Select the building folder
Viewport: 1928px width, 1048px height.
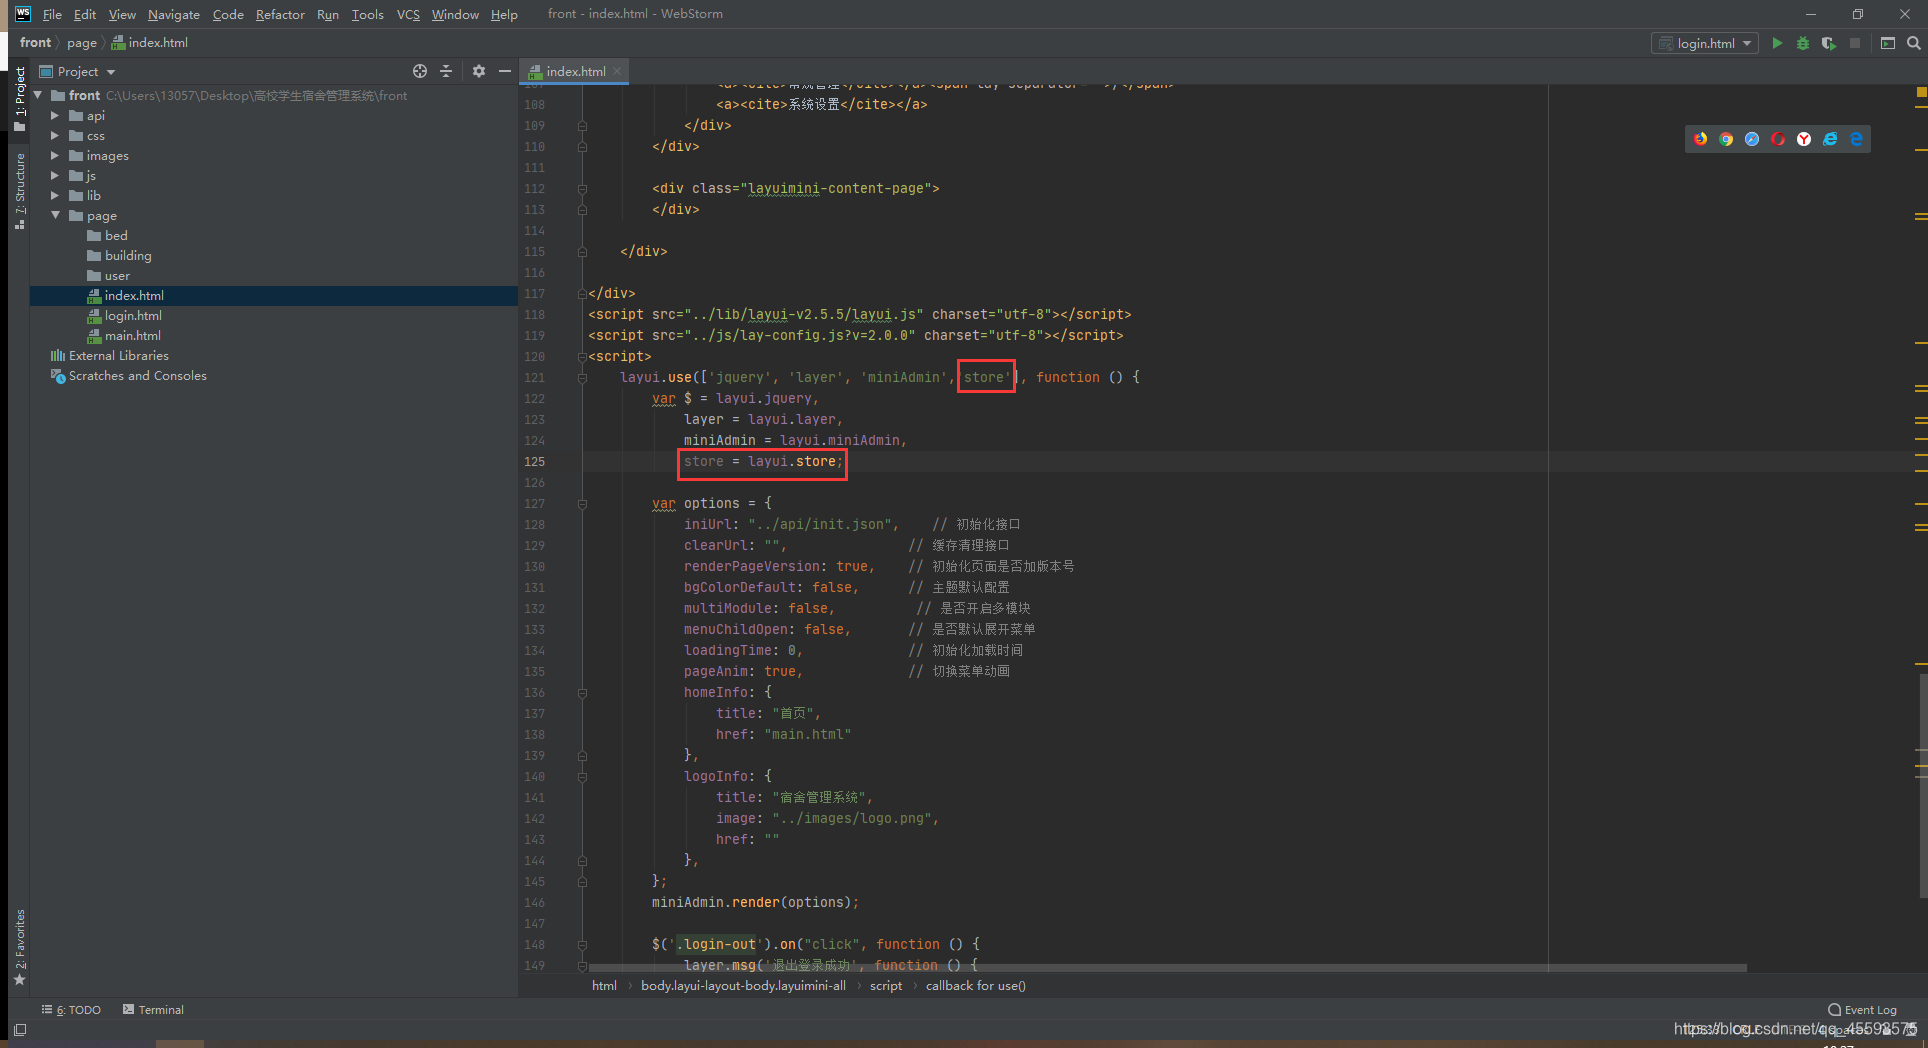pyautogui.click(x=128, y=256)
